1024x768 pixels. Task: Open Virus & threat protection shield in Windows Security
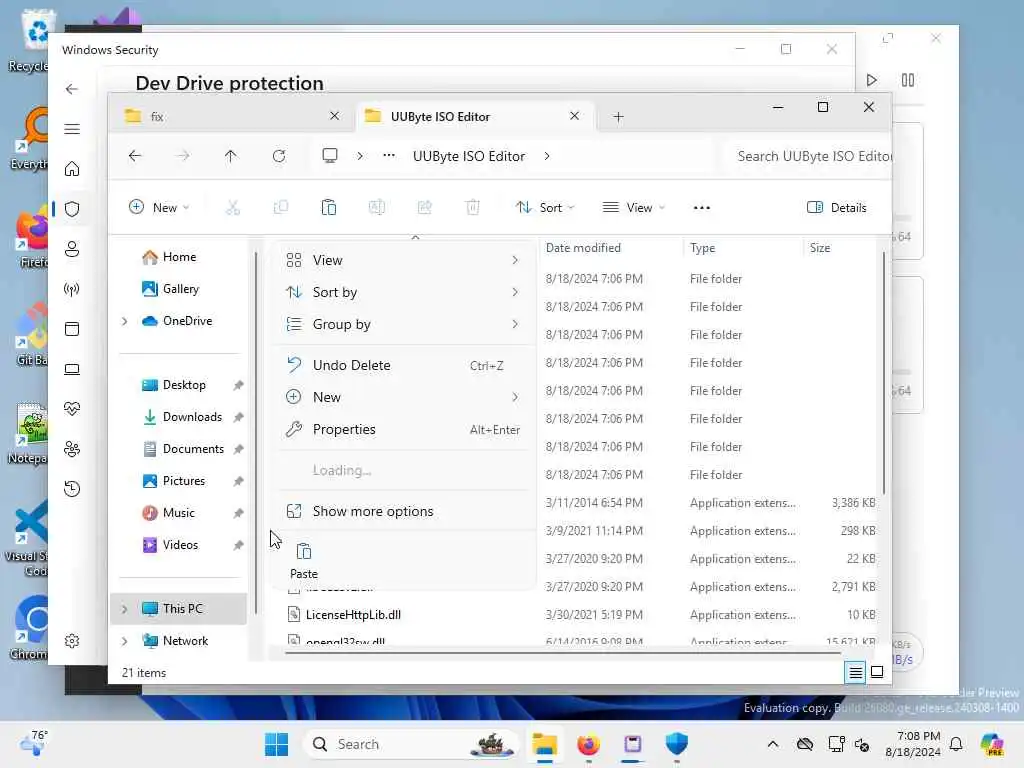point(72,209)
